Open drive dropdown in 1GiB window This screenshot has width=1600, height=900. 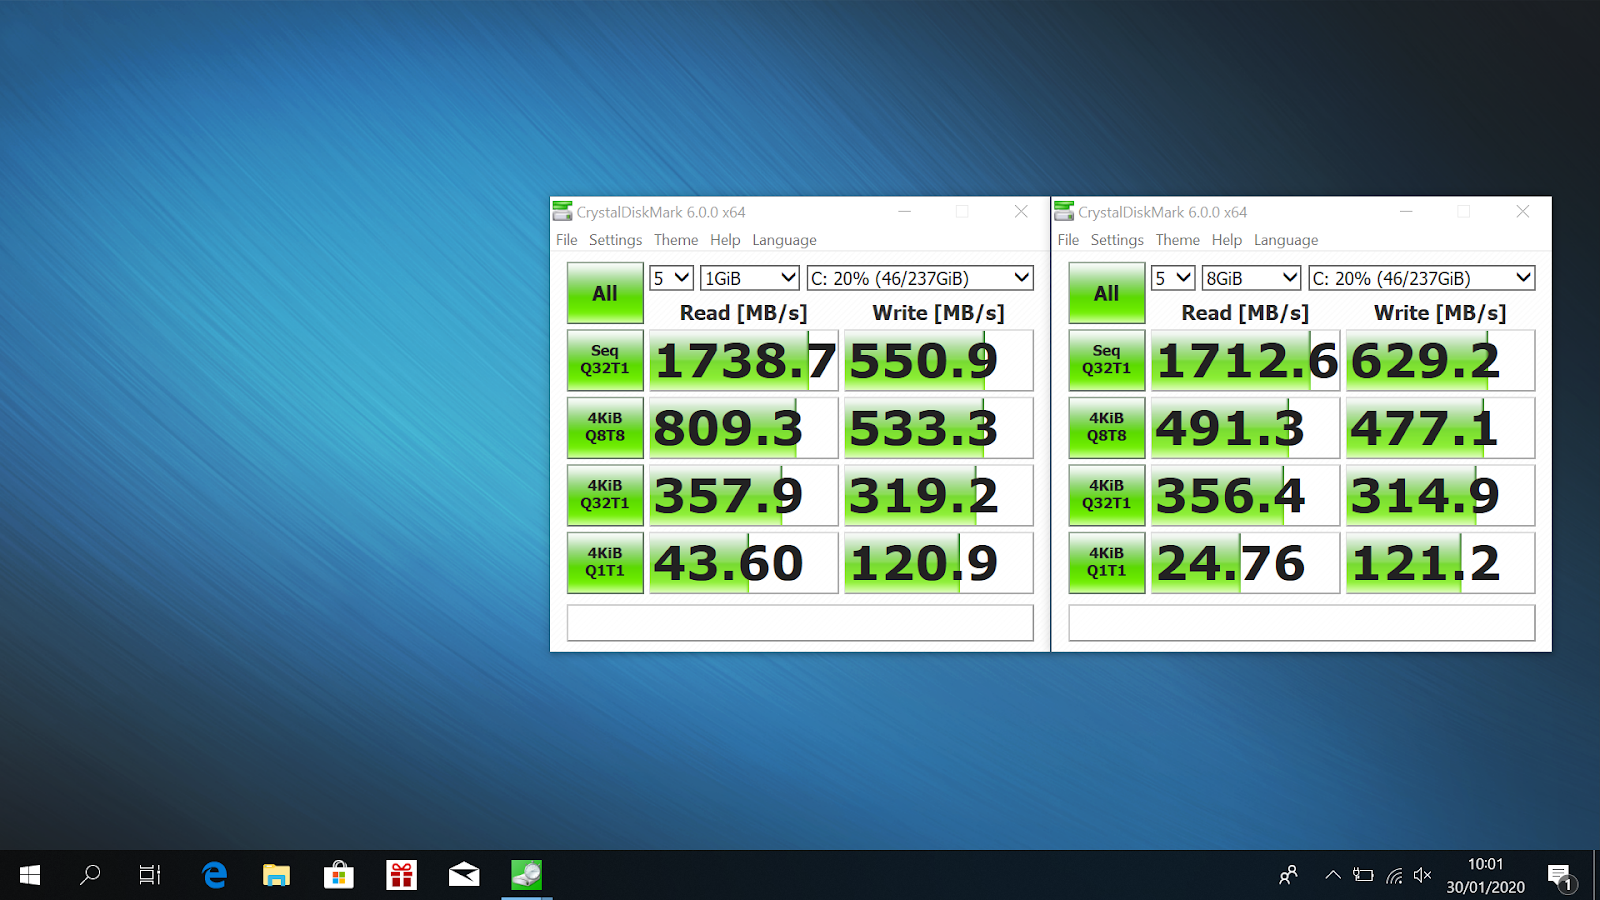pyautogui.click(x=920, y=278)
